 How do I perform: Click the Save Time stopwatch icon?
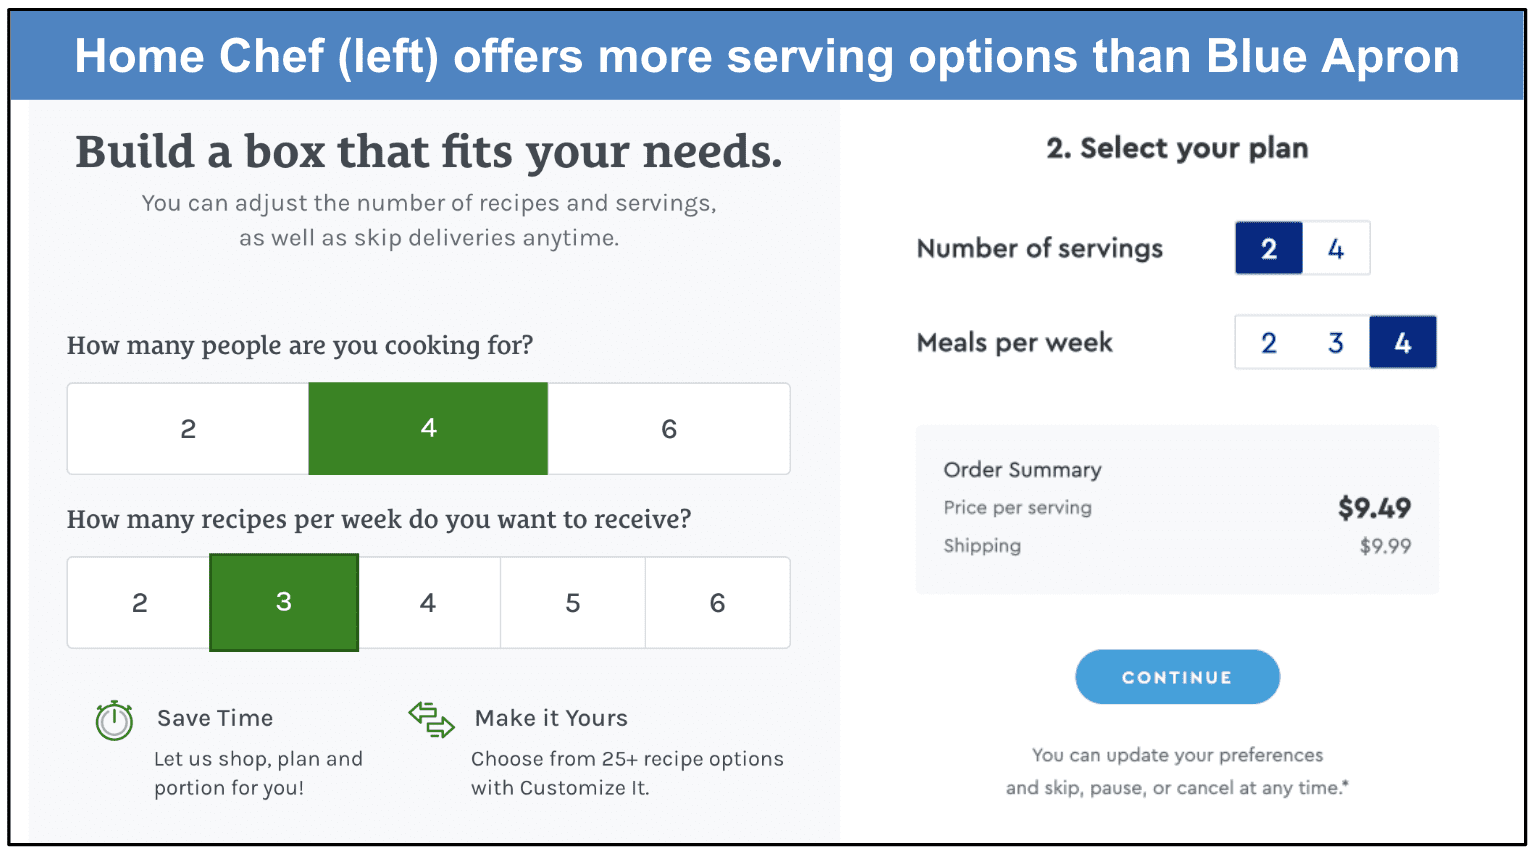tap(114, 720)
